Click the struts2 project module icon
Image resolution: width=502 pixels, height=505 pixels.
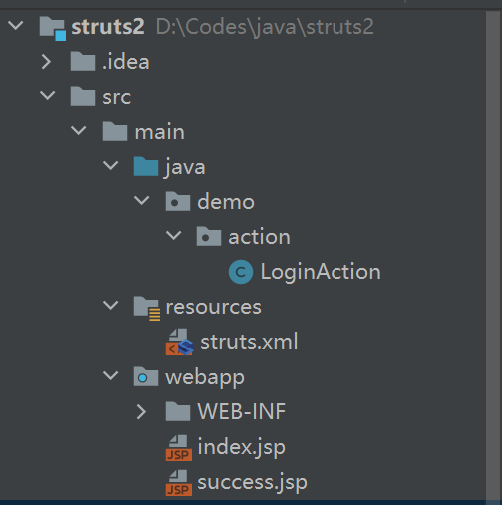[53, 29]
